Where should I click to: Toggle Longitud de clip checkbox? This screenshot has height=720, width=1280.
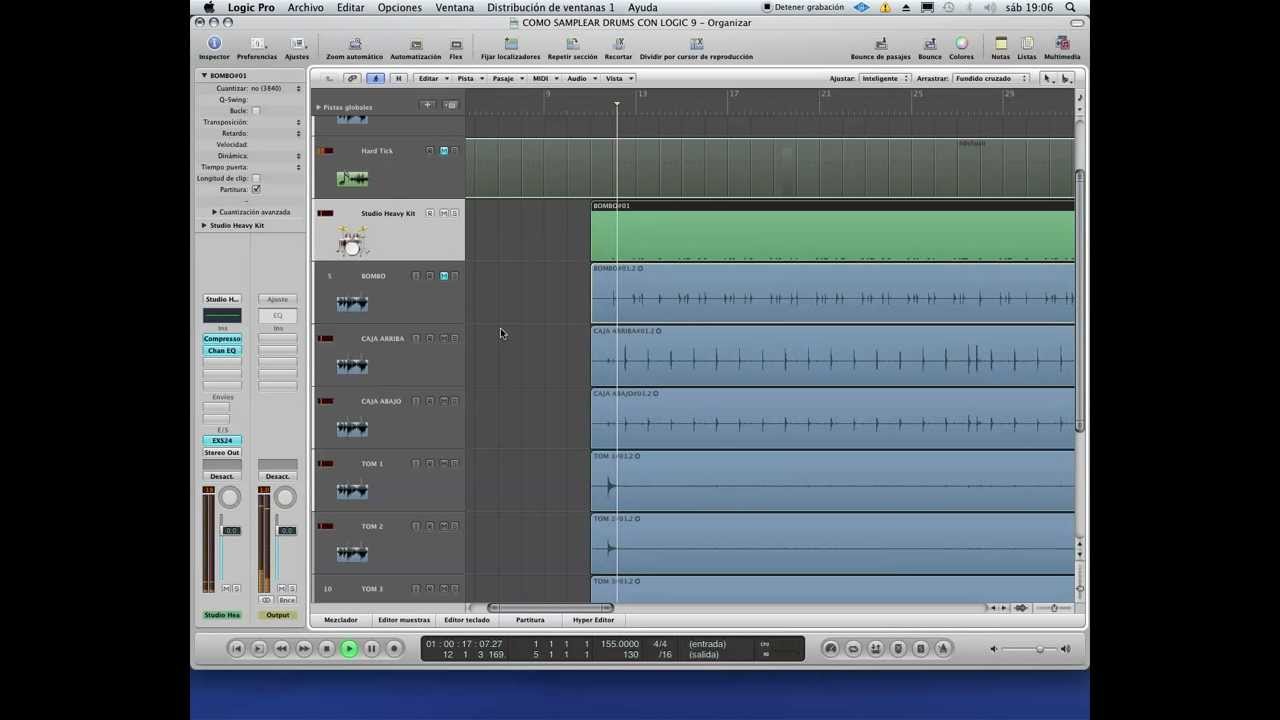tap(256, 178)
